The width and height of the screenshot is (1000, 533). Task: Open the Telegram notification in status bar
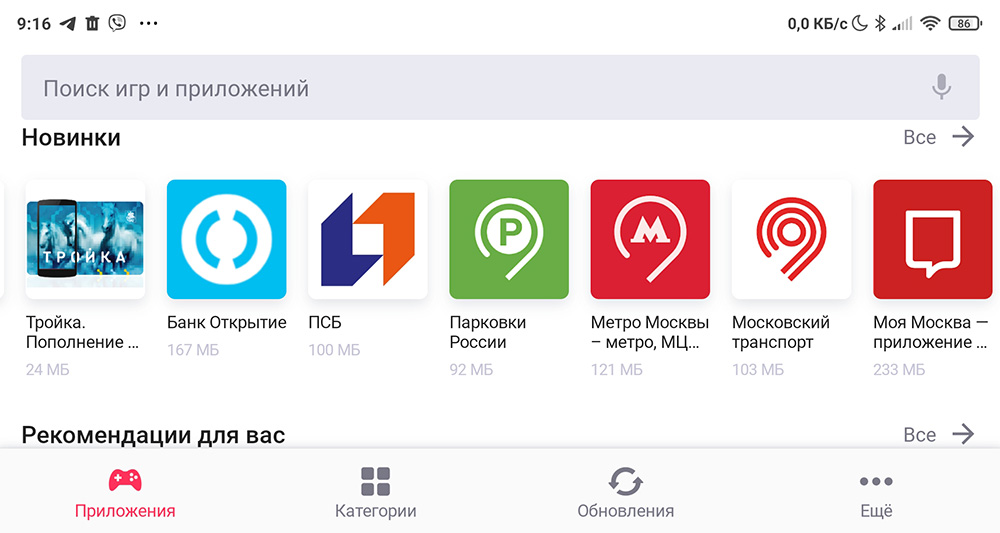[x=68, y=24]
